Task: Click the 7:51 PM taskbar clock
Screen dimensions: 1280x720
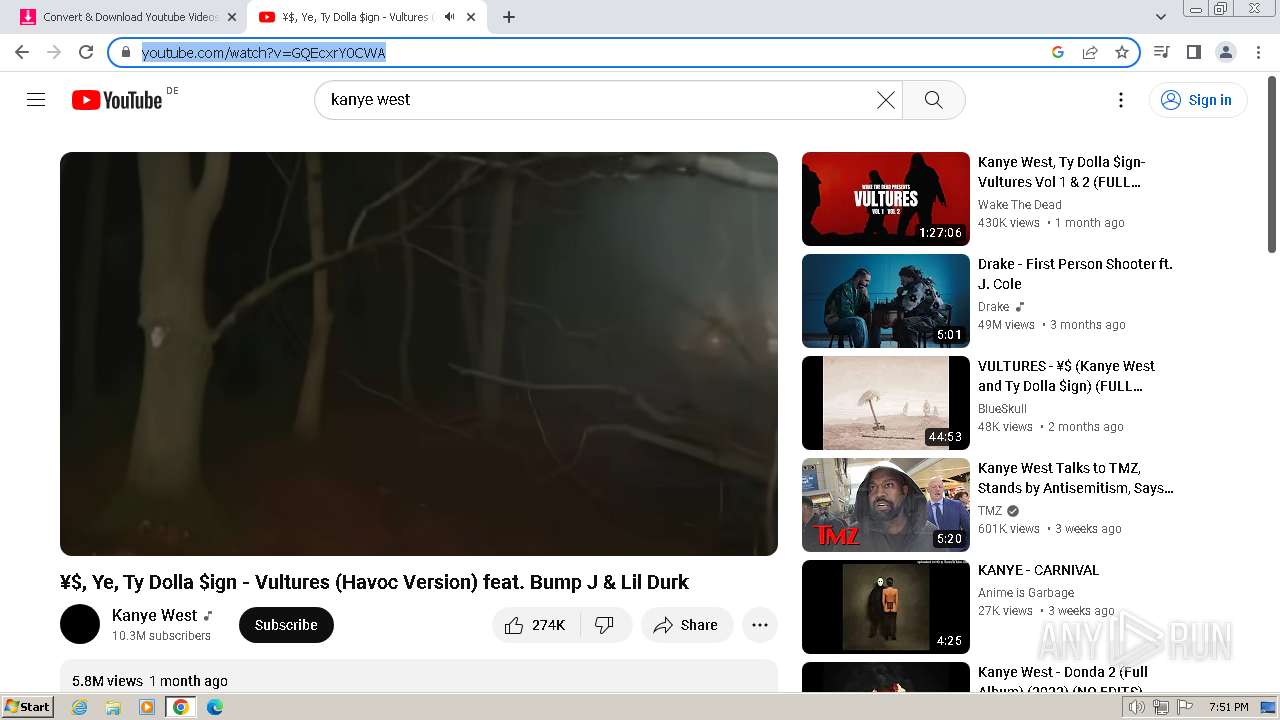Action: pyautogui.click(x=1228, y=707)
